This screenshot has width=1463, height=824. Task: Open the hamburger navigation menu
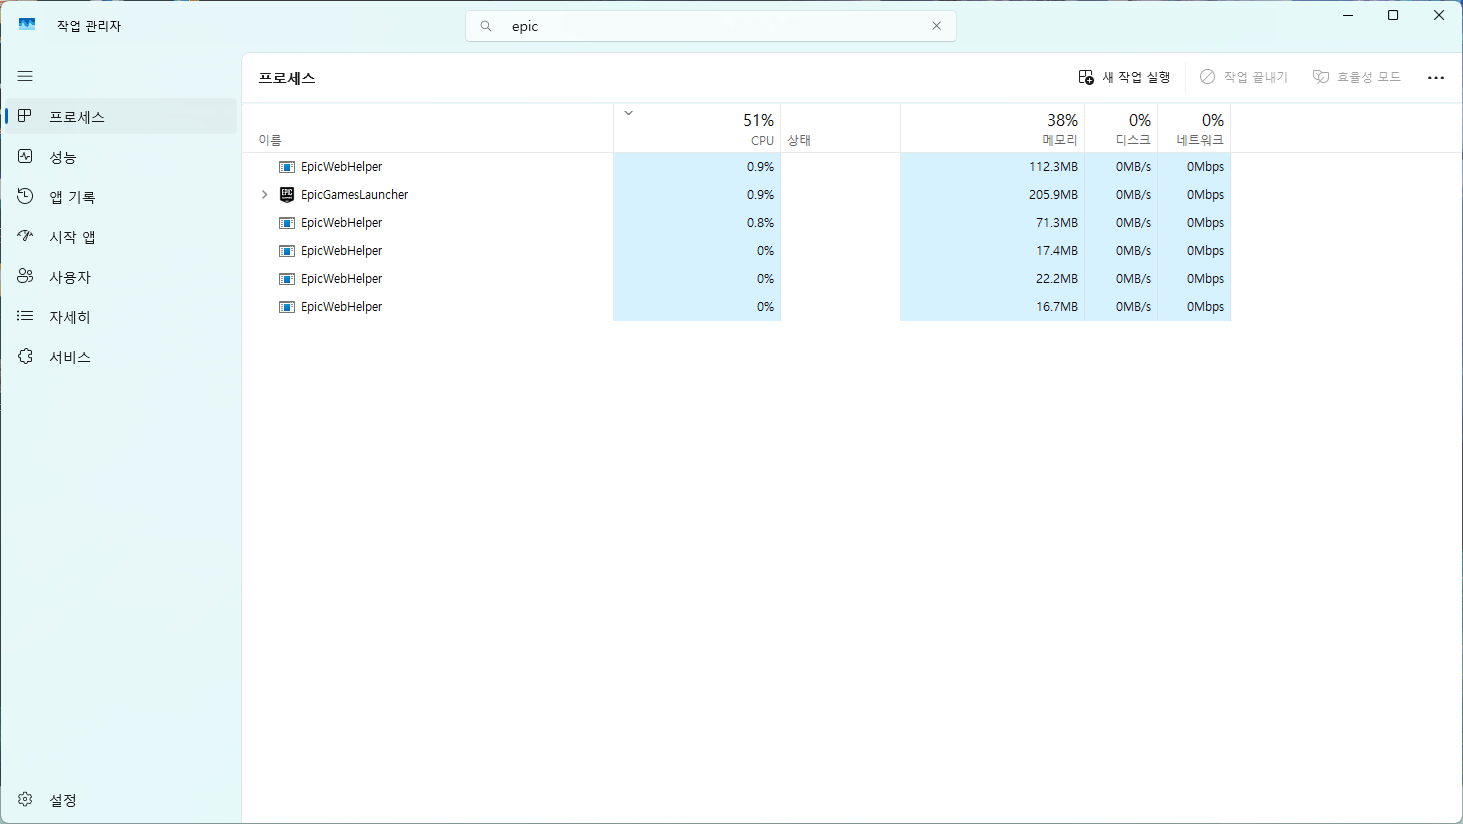pyautogui.click(x=25, y=76)
